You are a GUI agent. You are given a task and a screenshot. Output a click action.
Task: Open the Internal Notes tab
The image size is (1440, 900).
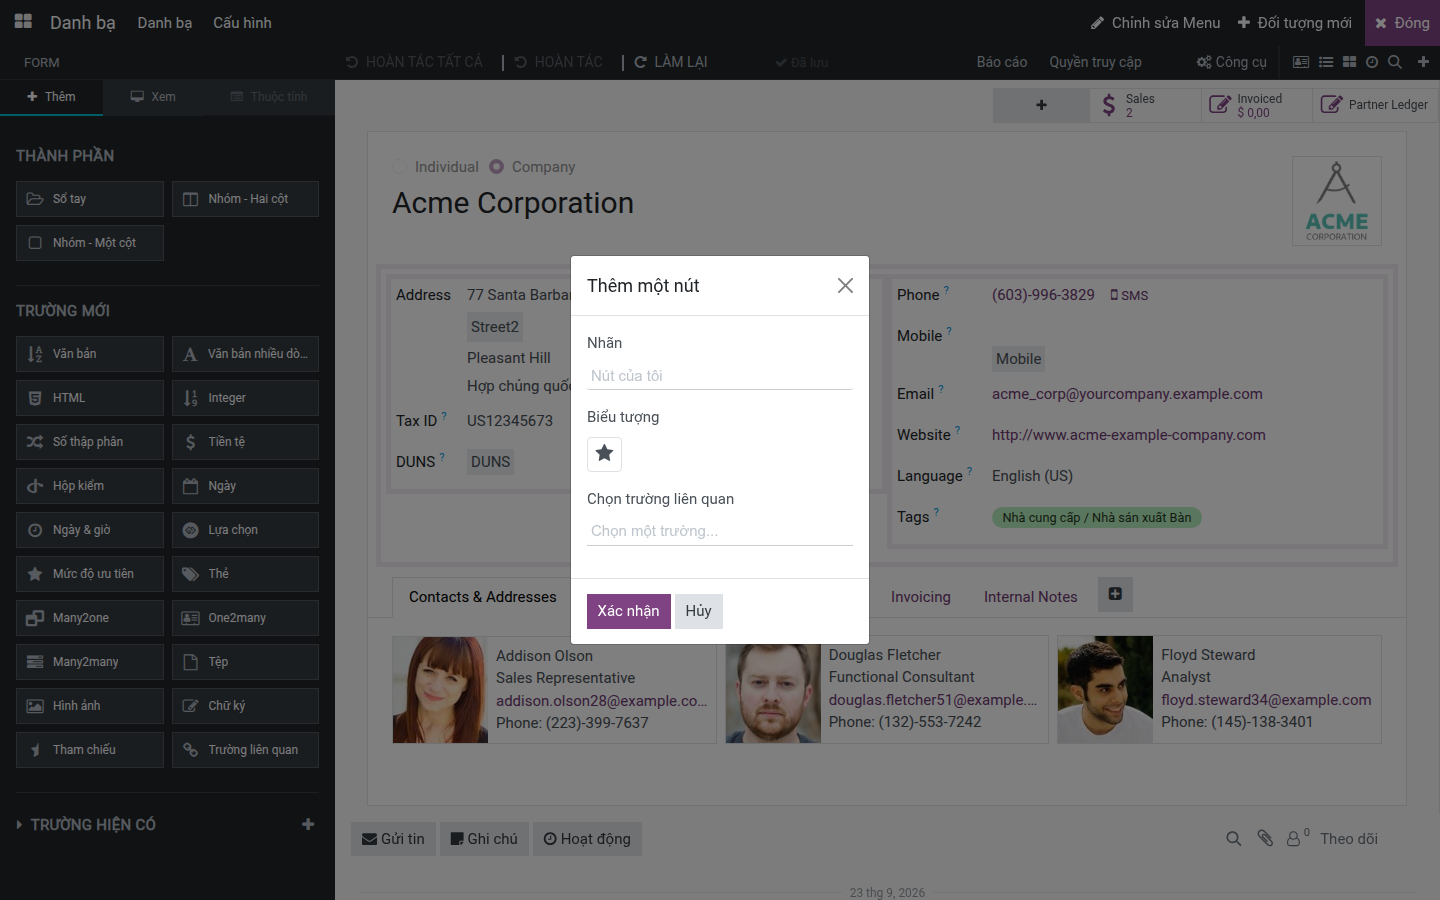1030,597
